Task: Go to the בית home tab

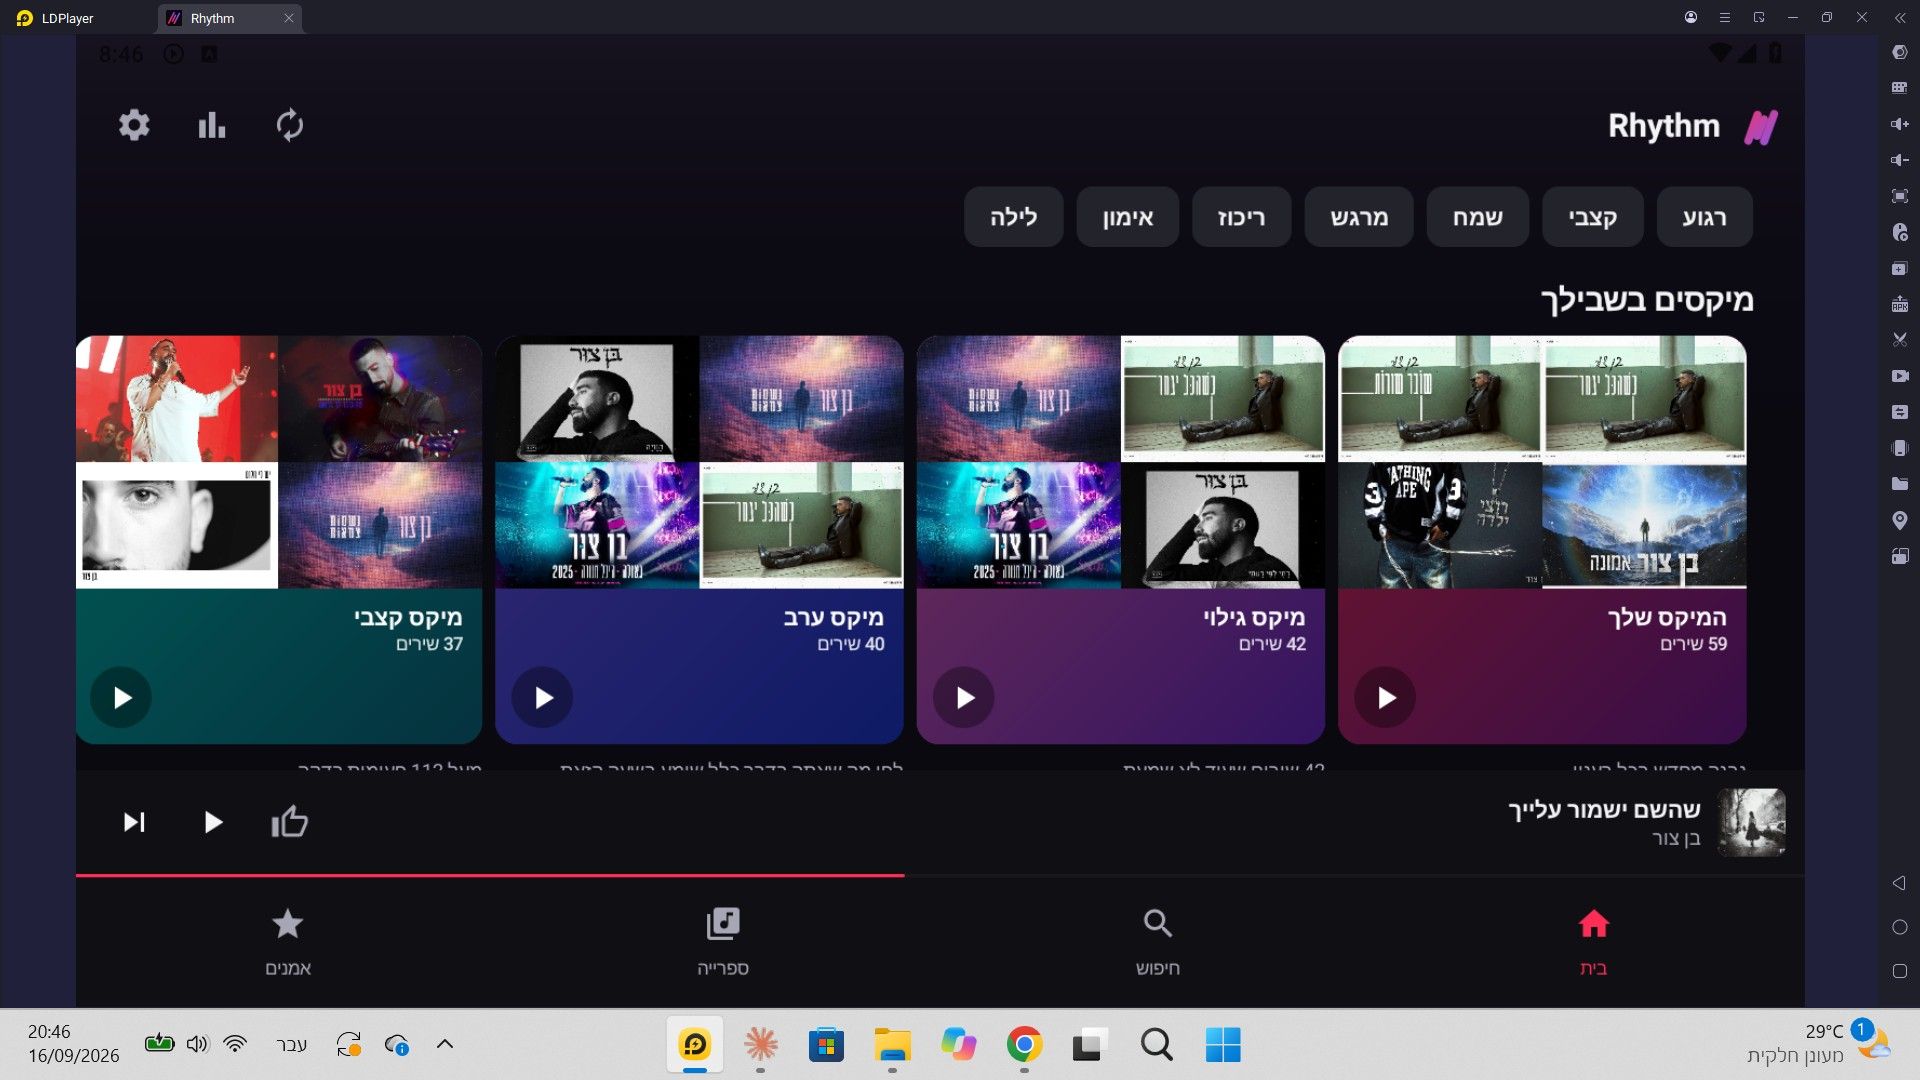Action: click(x=1593, y=942)
